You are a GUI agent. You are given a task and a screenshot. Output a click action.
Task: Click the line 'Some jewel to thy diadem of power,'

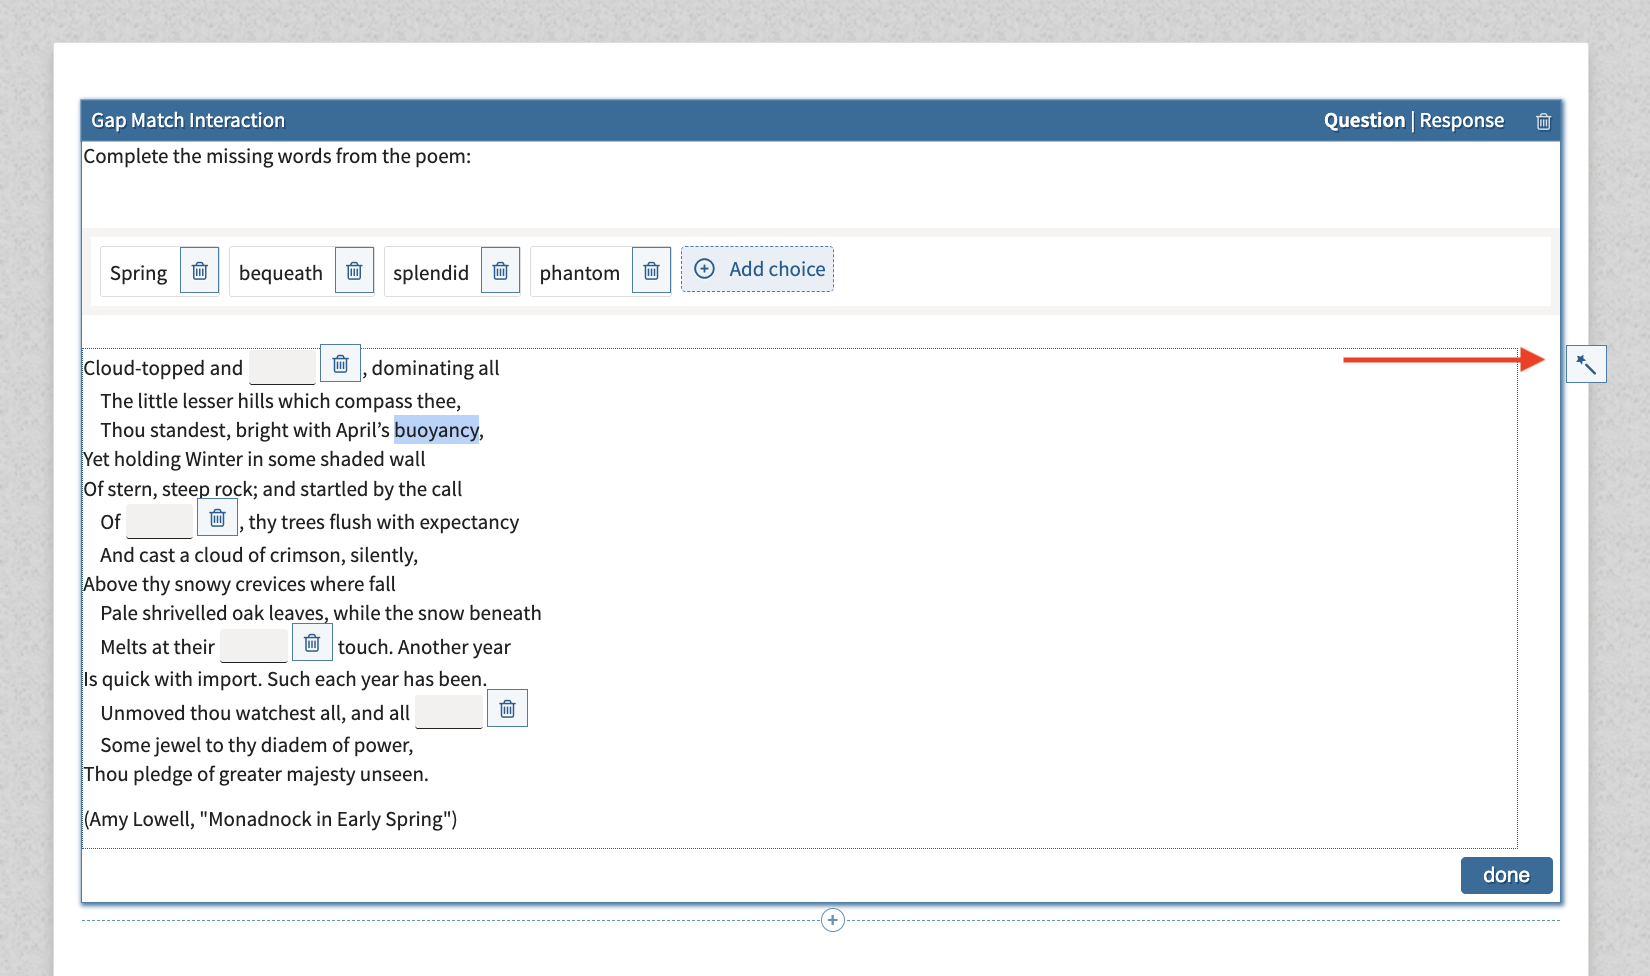[257, 745]
